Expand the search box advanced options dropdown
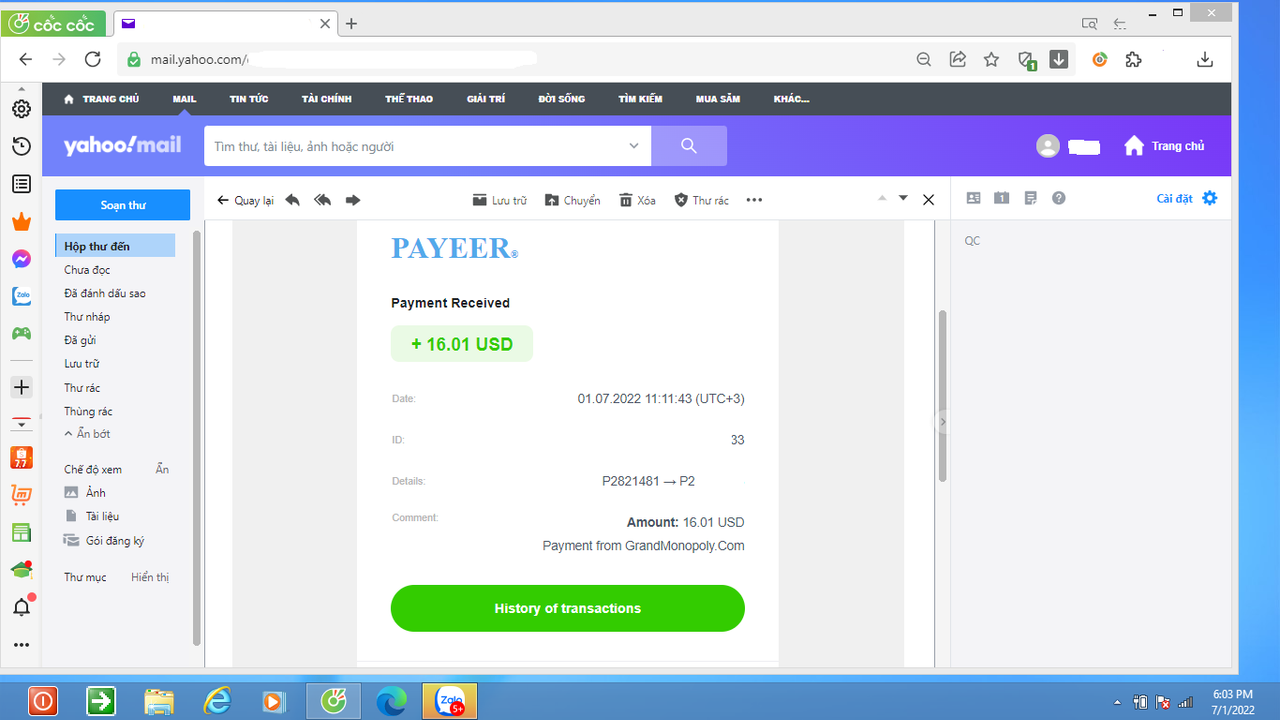Screen dimensions: 1280x720 click(x=633, y=146)
